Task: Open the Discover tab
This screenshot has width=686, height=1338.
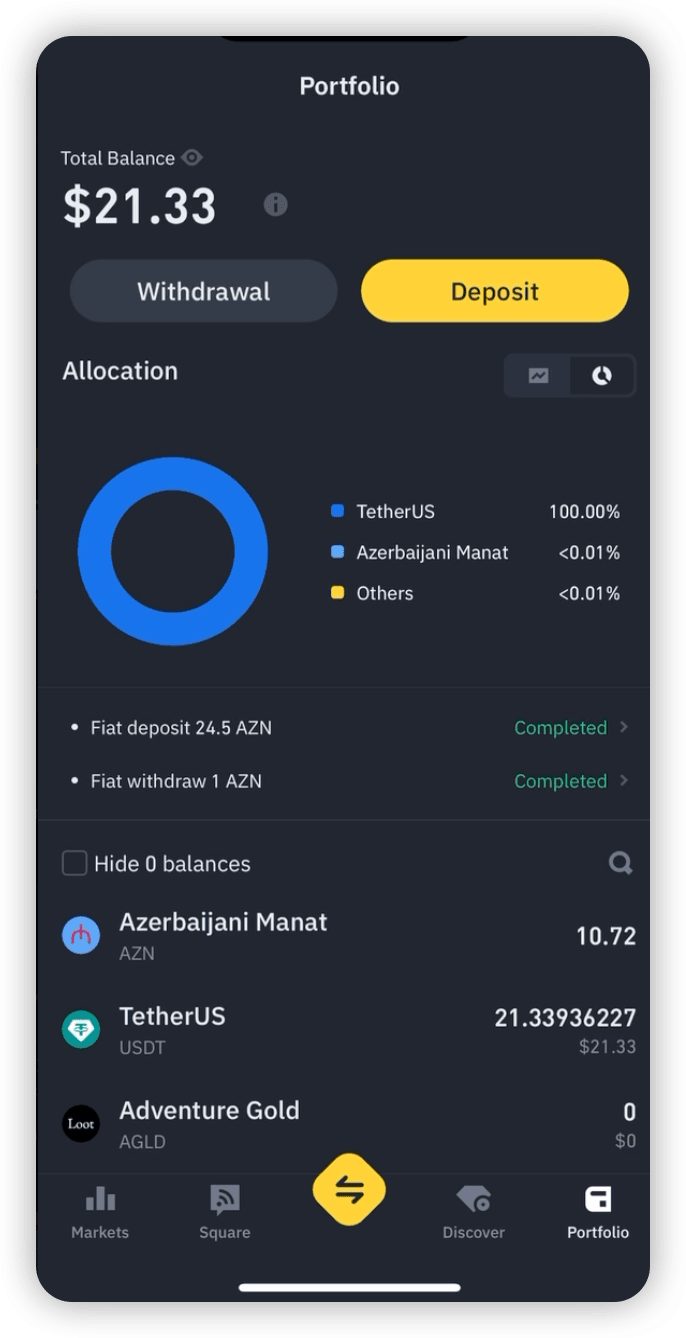Action: pos(473,1211)
